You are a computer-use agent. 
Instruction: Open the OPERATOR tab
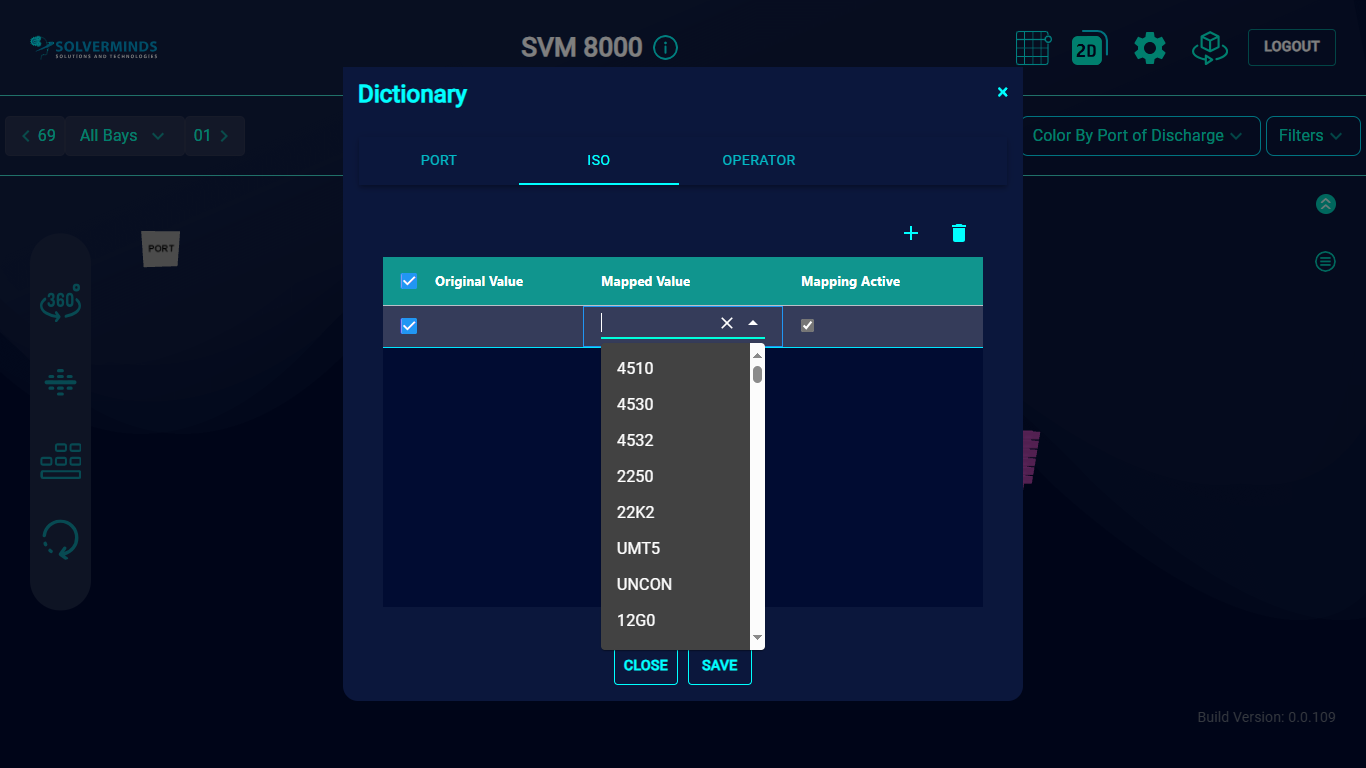(x=759, y=160)
